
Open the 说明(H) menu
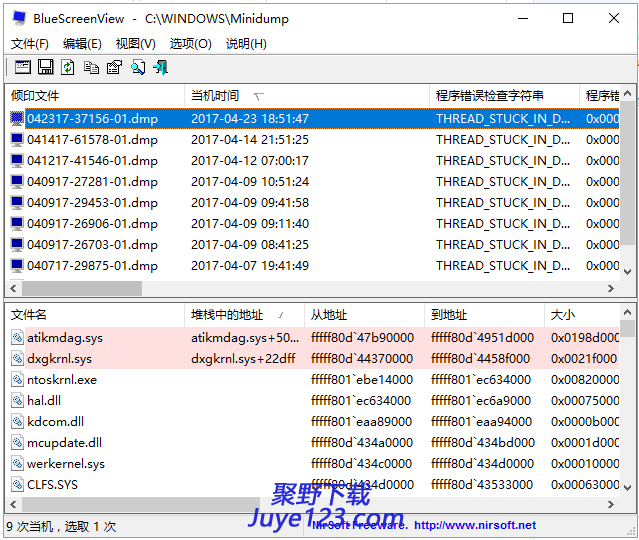[x=246, y=44]
